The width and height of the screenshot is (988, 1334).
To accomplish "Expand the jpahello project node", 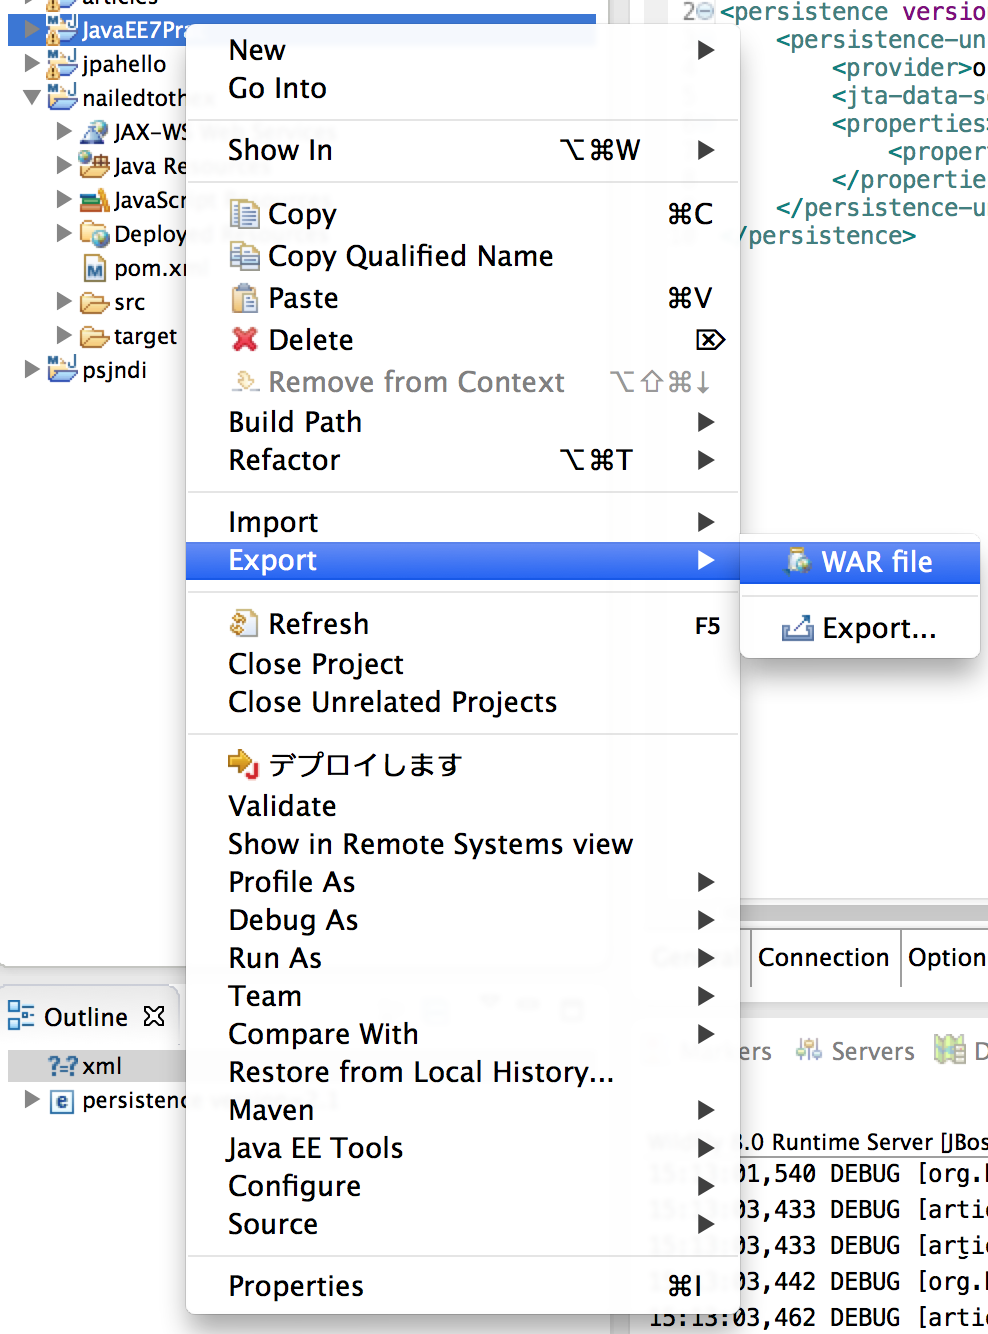I will click(32, 64).
